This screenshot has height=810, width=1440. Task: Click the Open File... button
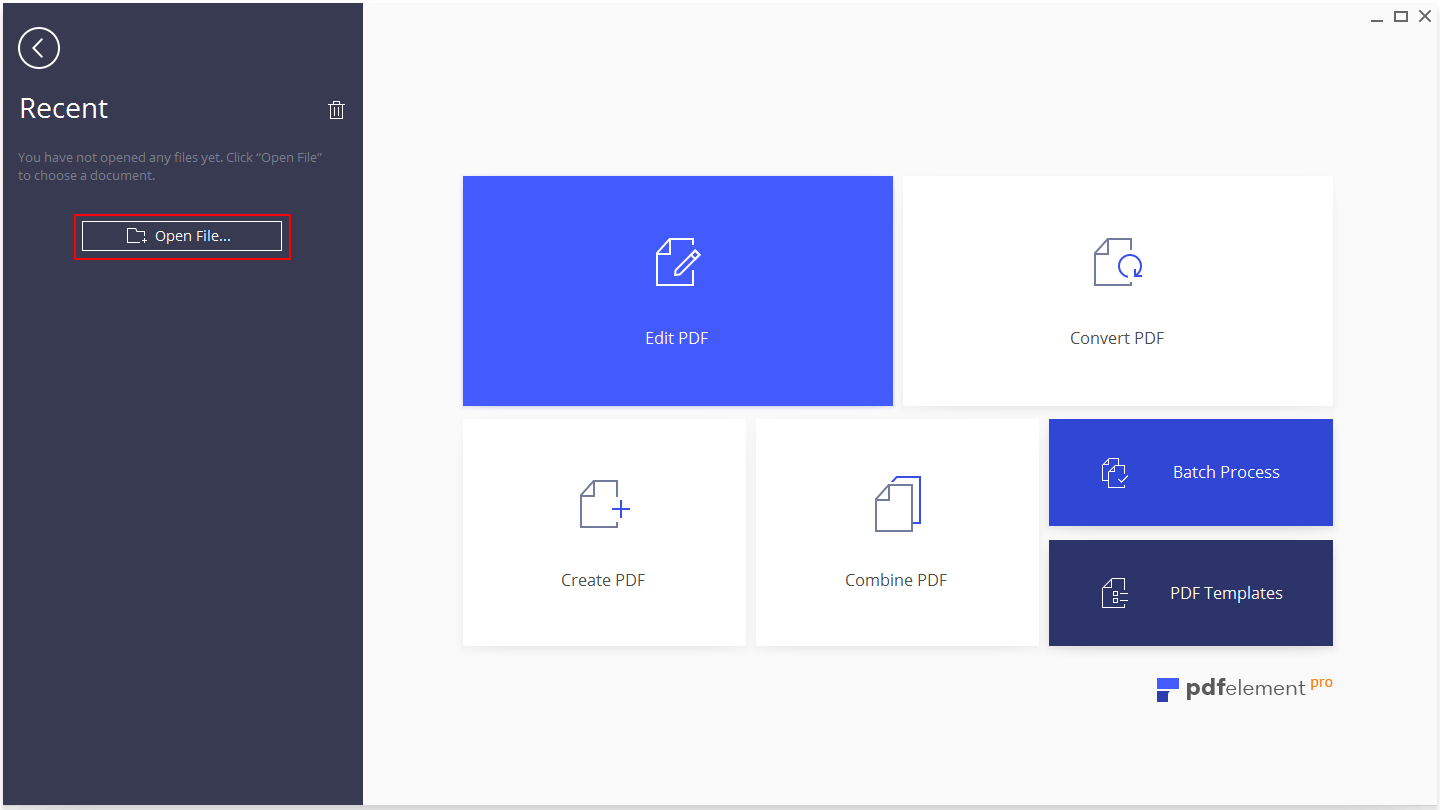click(182, 236)
